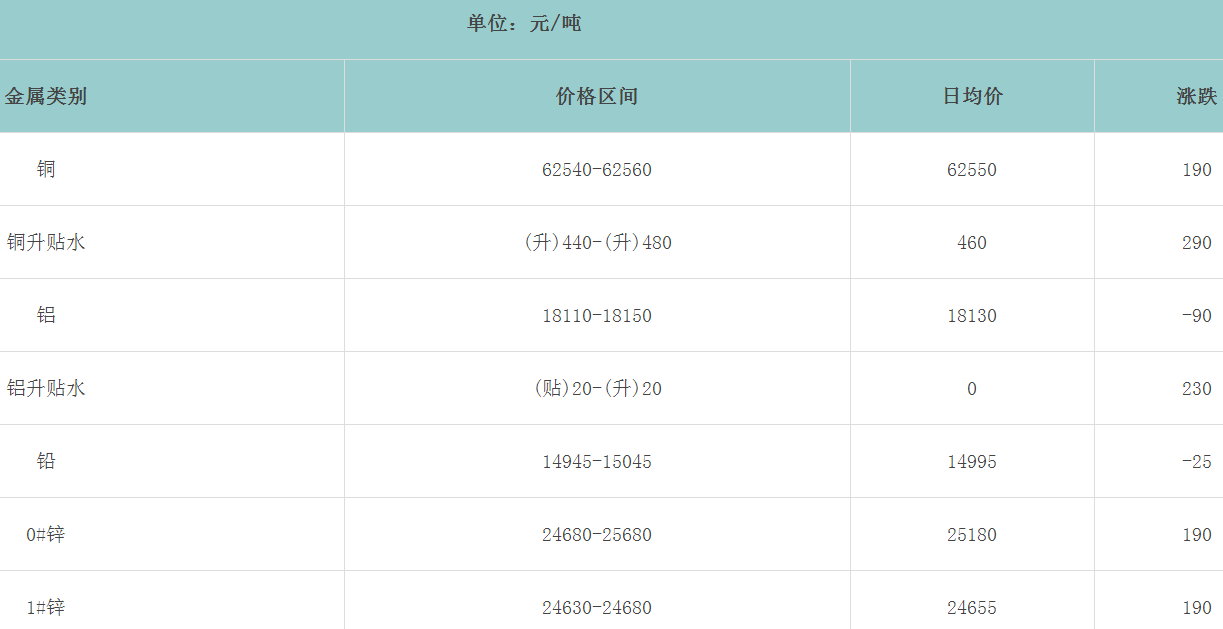Click aluminum price range 18110-18150
Screen dimensions: 1223x629
pos(597,316)
